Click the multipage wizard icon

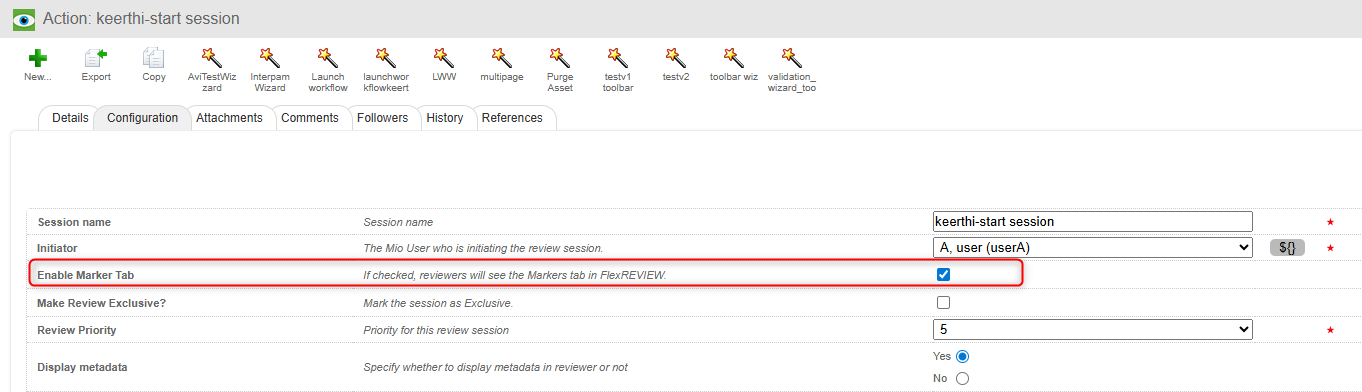pyautogui.click(x=501, y=58)
